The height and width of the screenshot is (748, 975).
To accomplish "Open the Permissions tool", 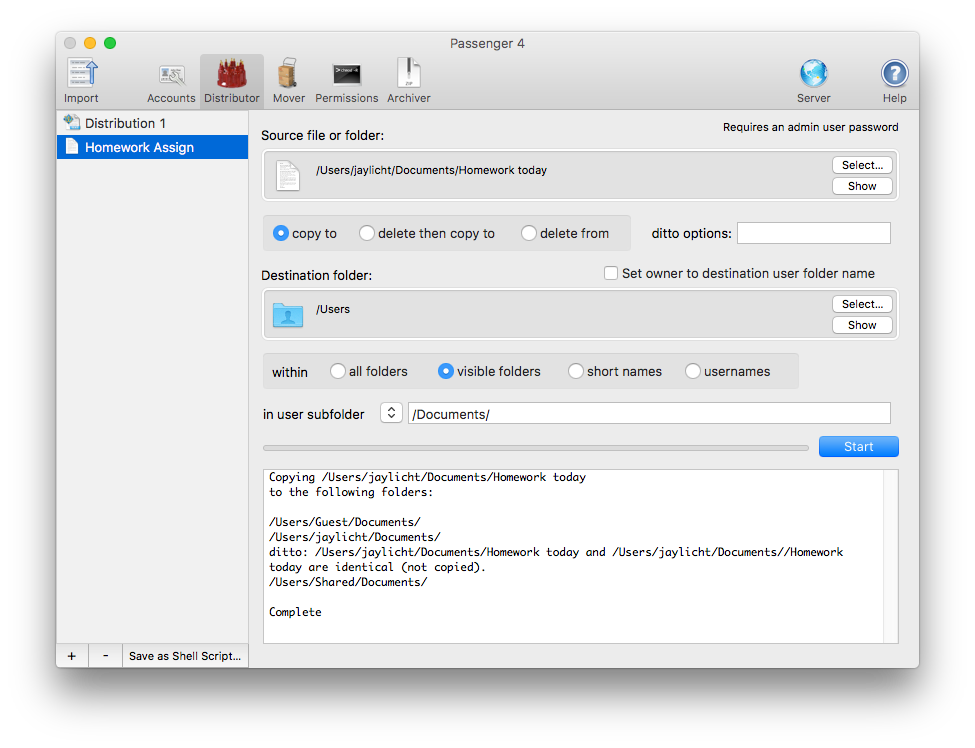I will [x=347, y=81].
